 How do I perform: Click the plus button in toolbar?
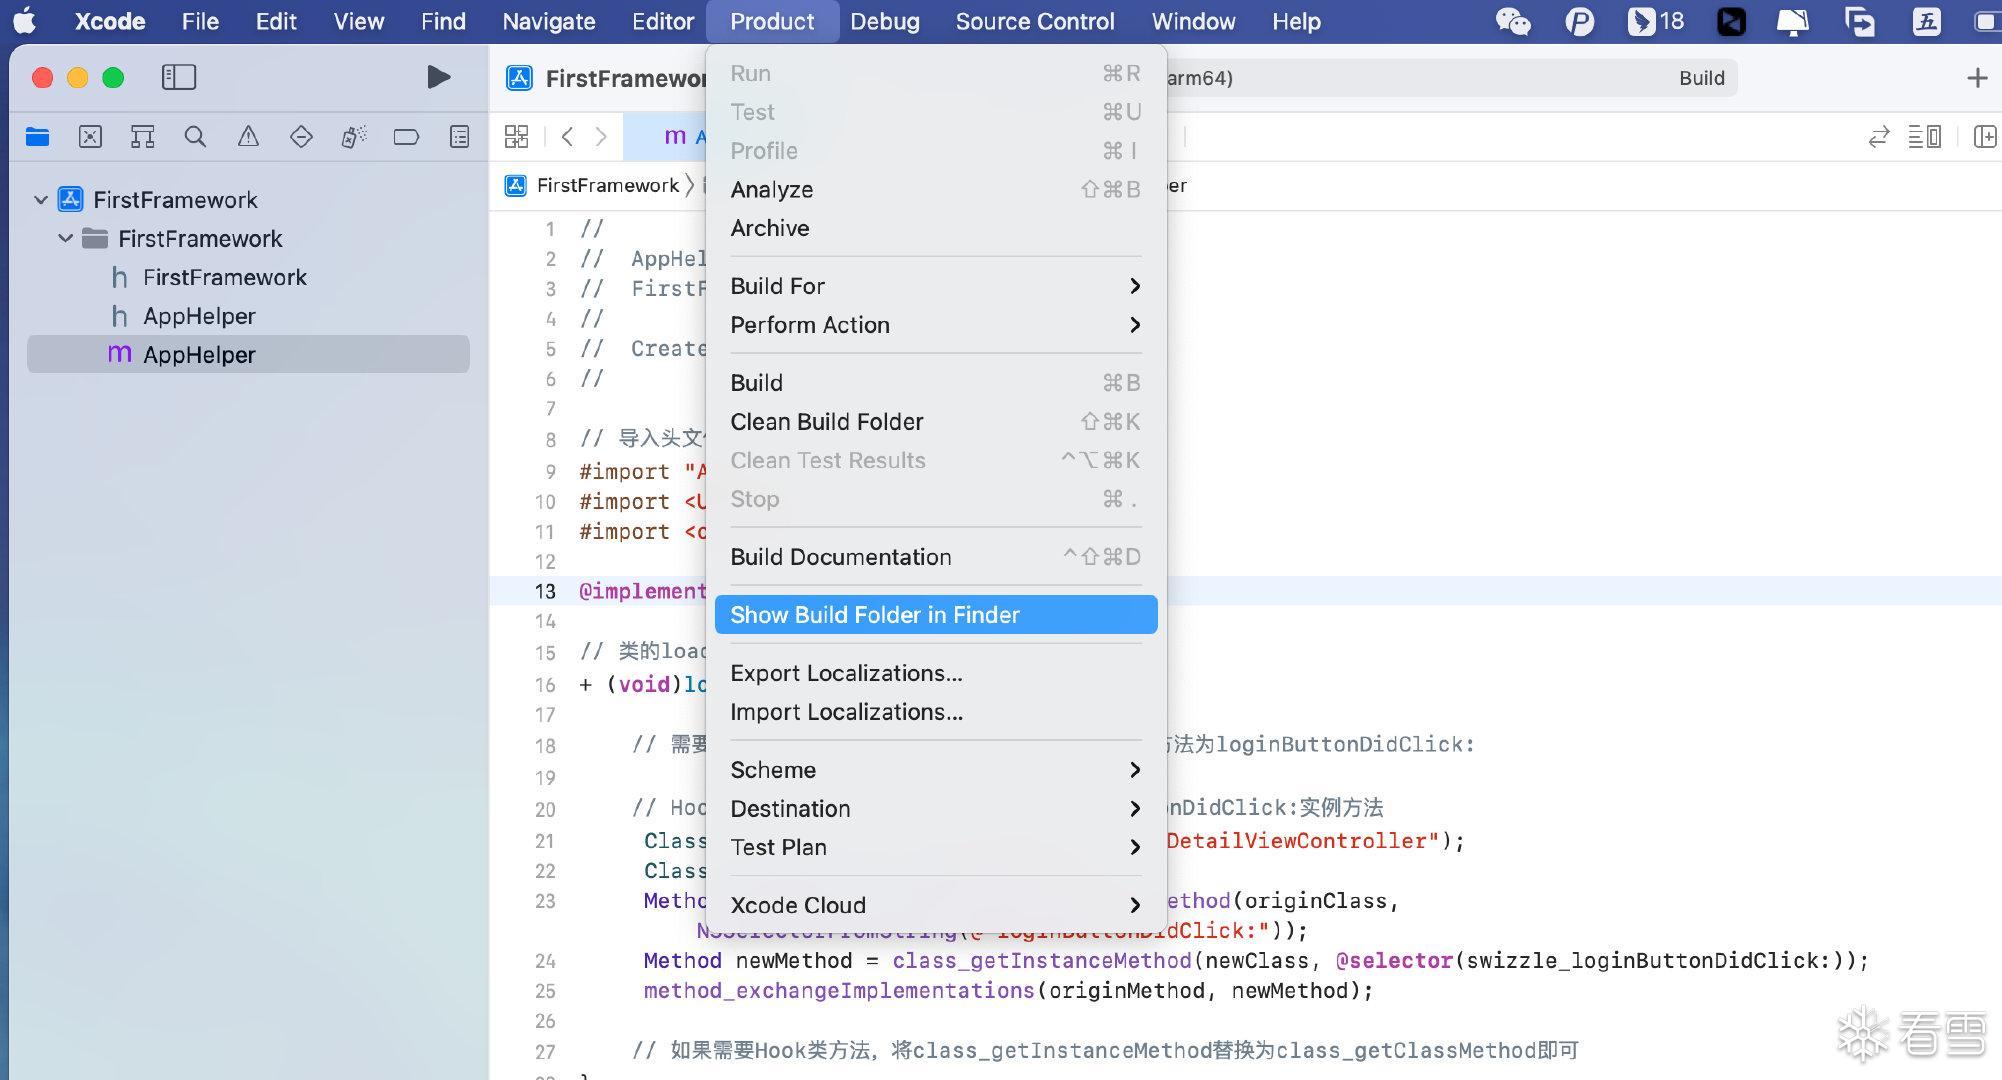point(1976,78)
